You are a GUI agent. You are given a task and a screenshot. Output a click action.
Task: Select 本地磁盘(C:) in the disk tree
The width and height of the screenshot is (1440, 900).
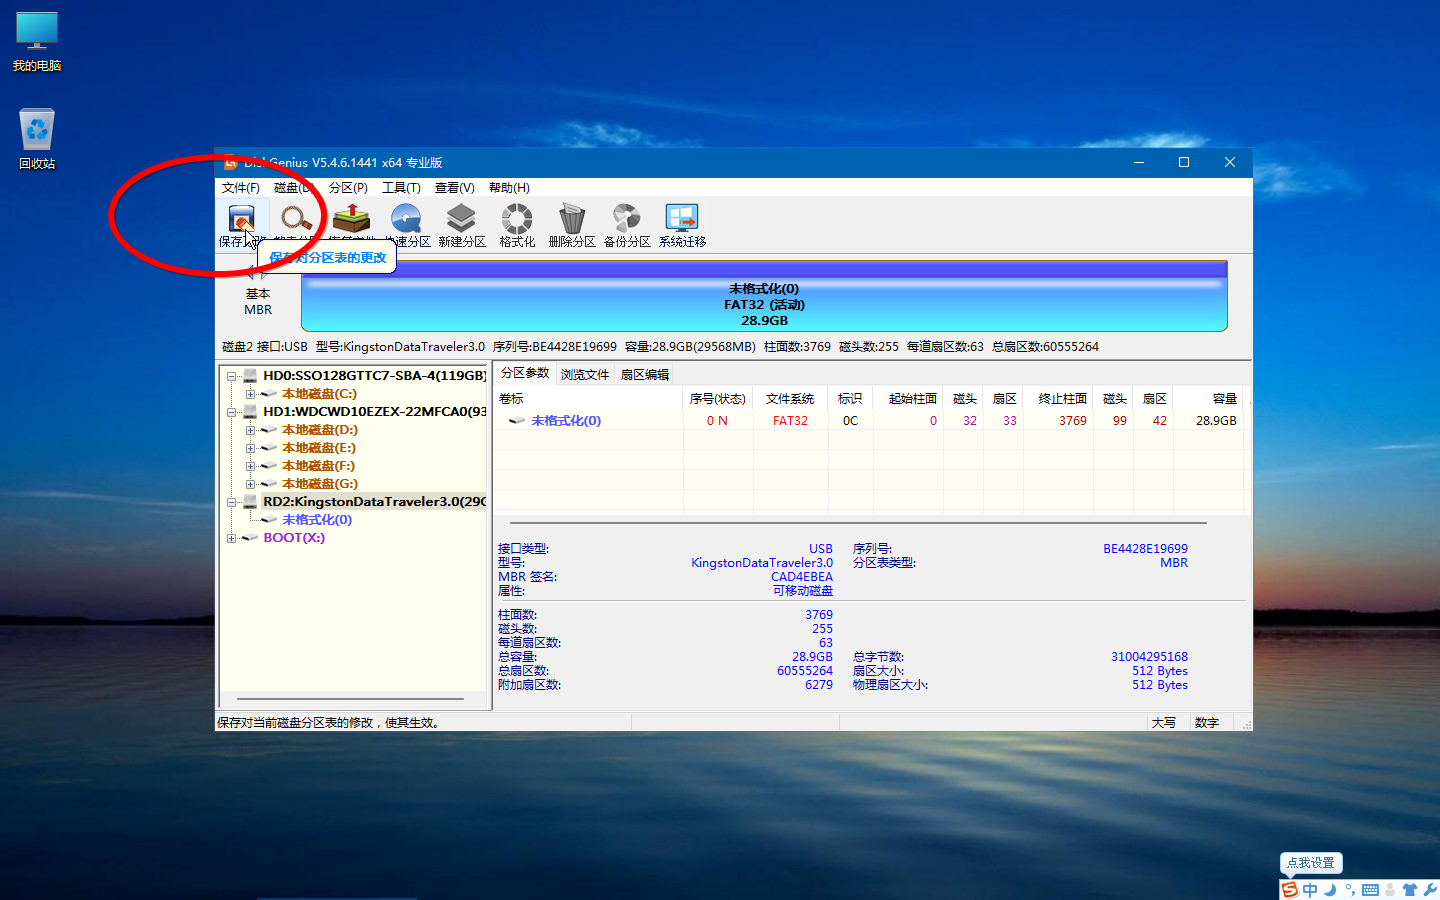(319, 394)
